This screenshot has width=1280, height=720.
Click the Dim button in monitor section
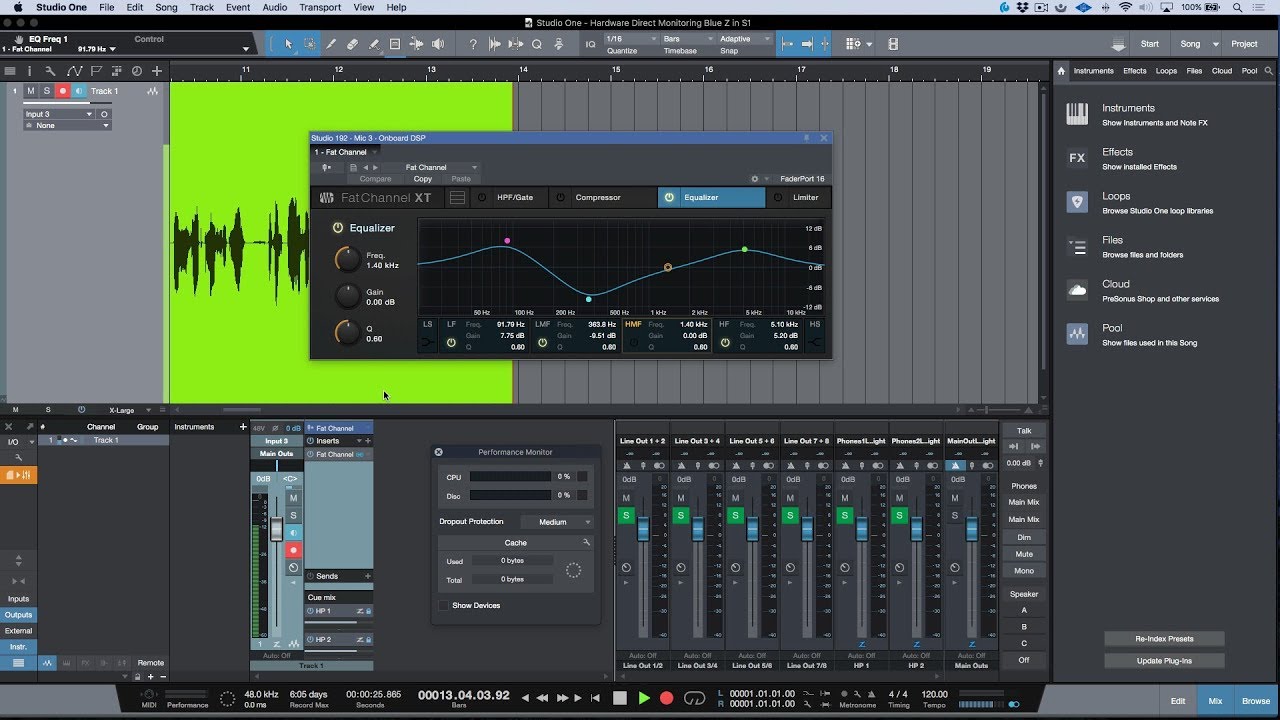[1024, 537]
